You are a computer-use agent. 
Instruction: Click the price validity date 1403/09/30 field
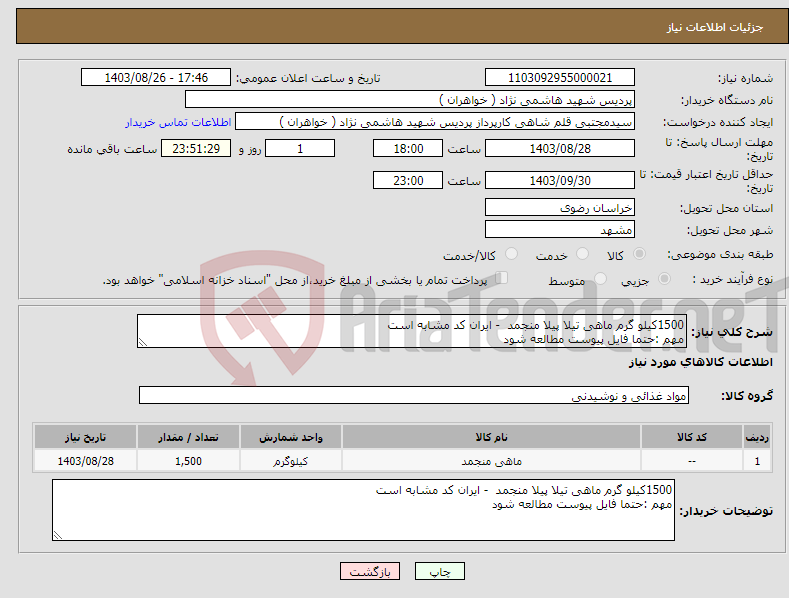pos(560,180)
